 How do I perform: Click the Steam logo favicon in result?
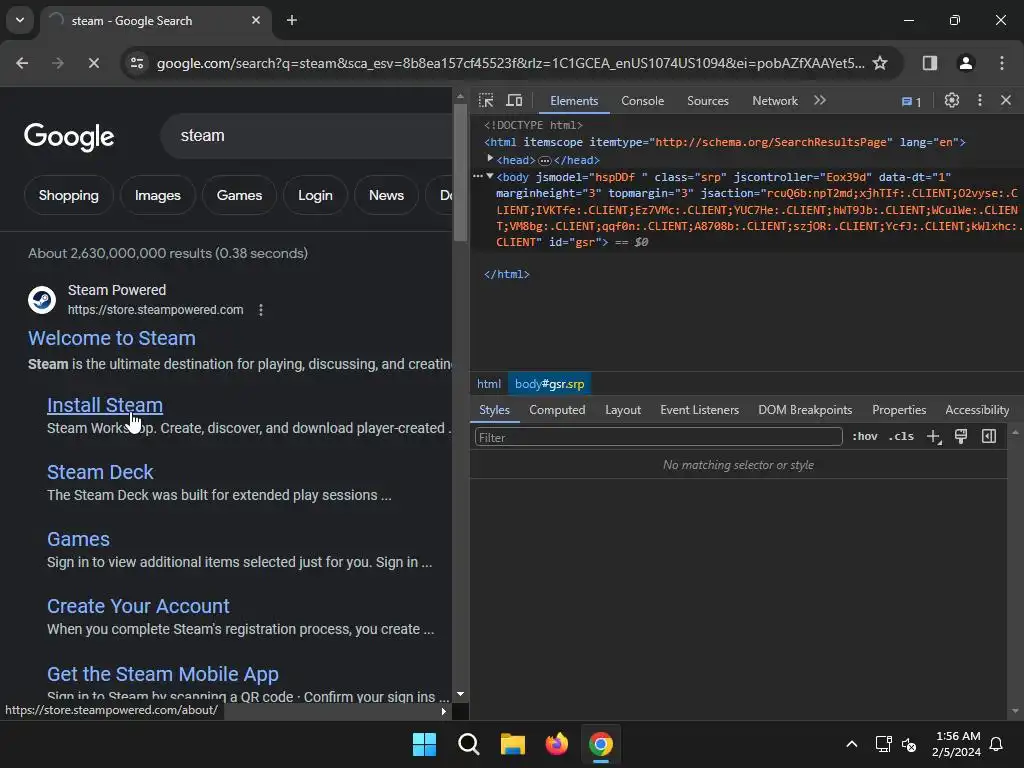(x=42, y=300)
